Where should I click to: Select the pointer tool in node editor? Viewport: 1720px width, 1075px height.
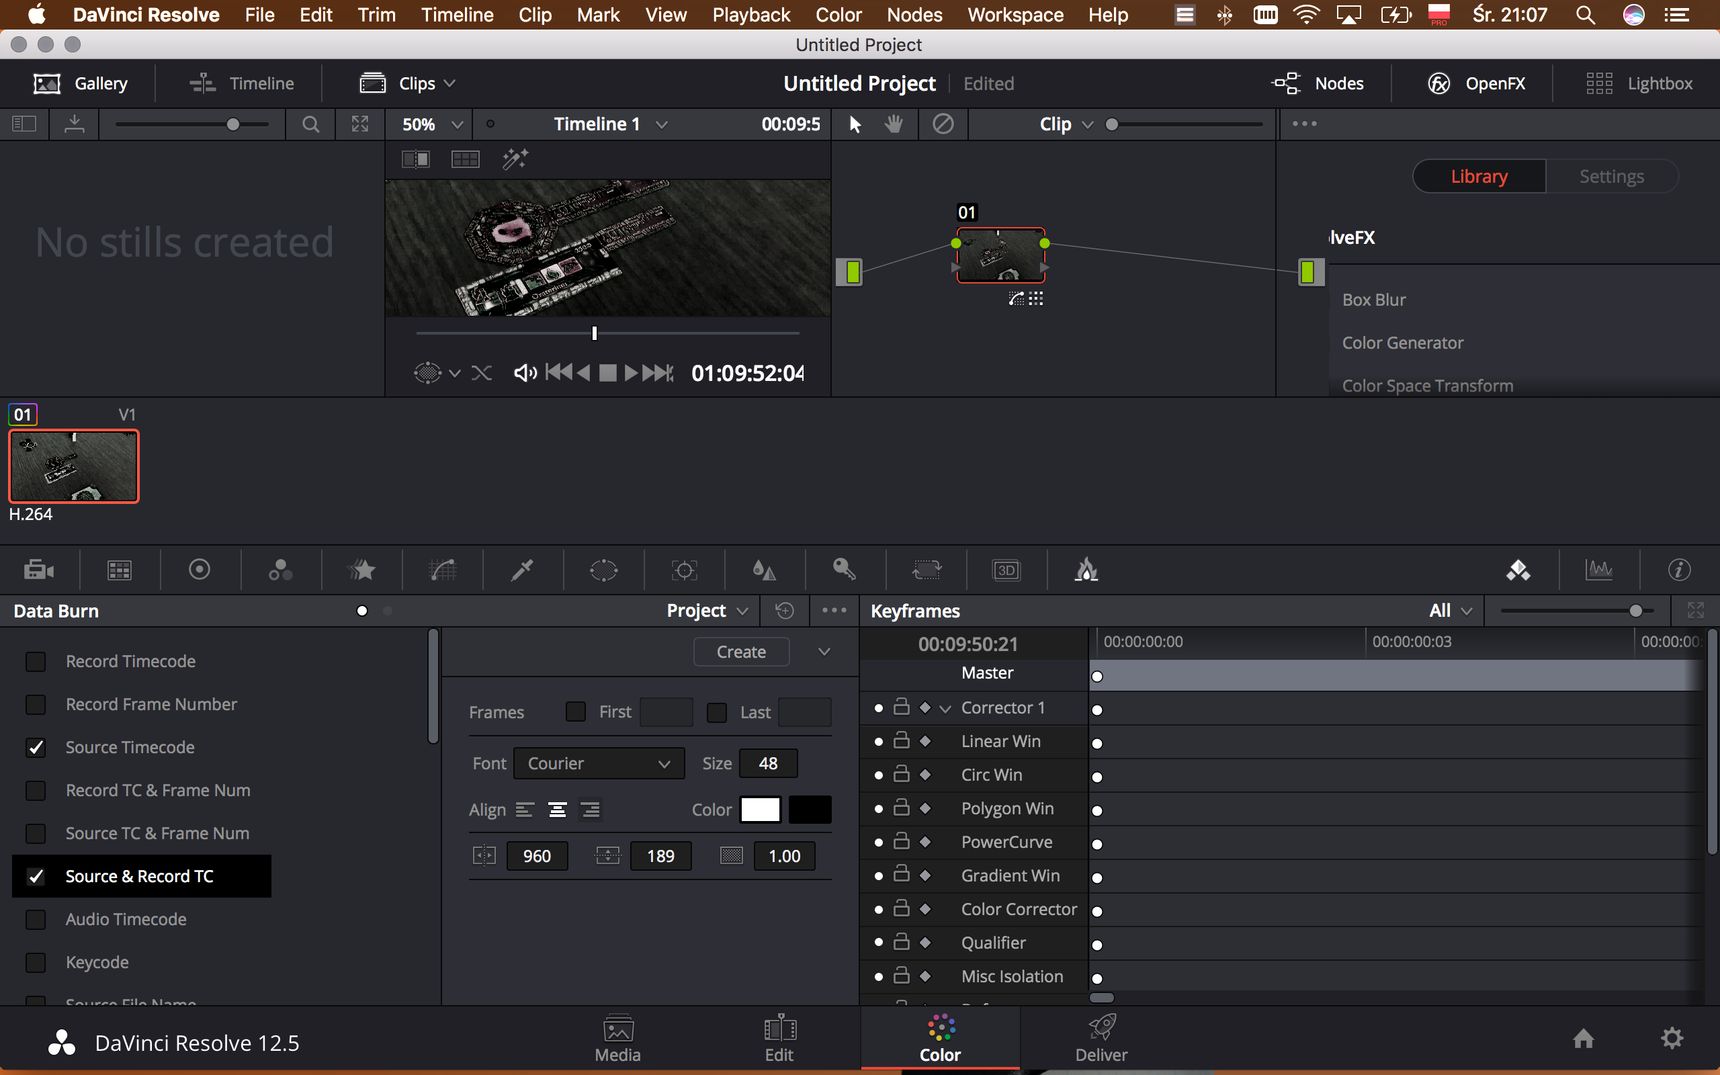point(855,124)
